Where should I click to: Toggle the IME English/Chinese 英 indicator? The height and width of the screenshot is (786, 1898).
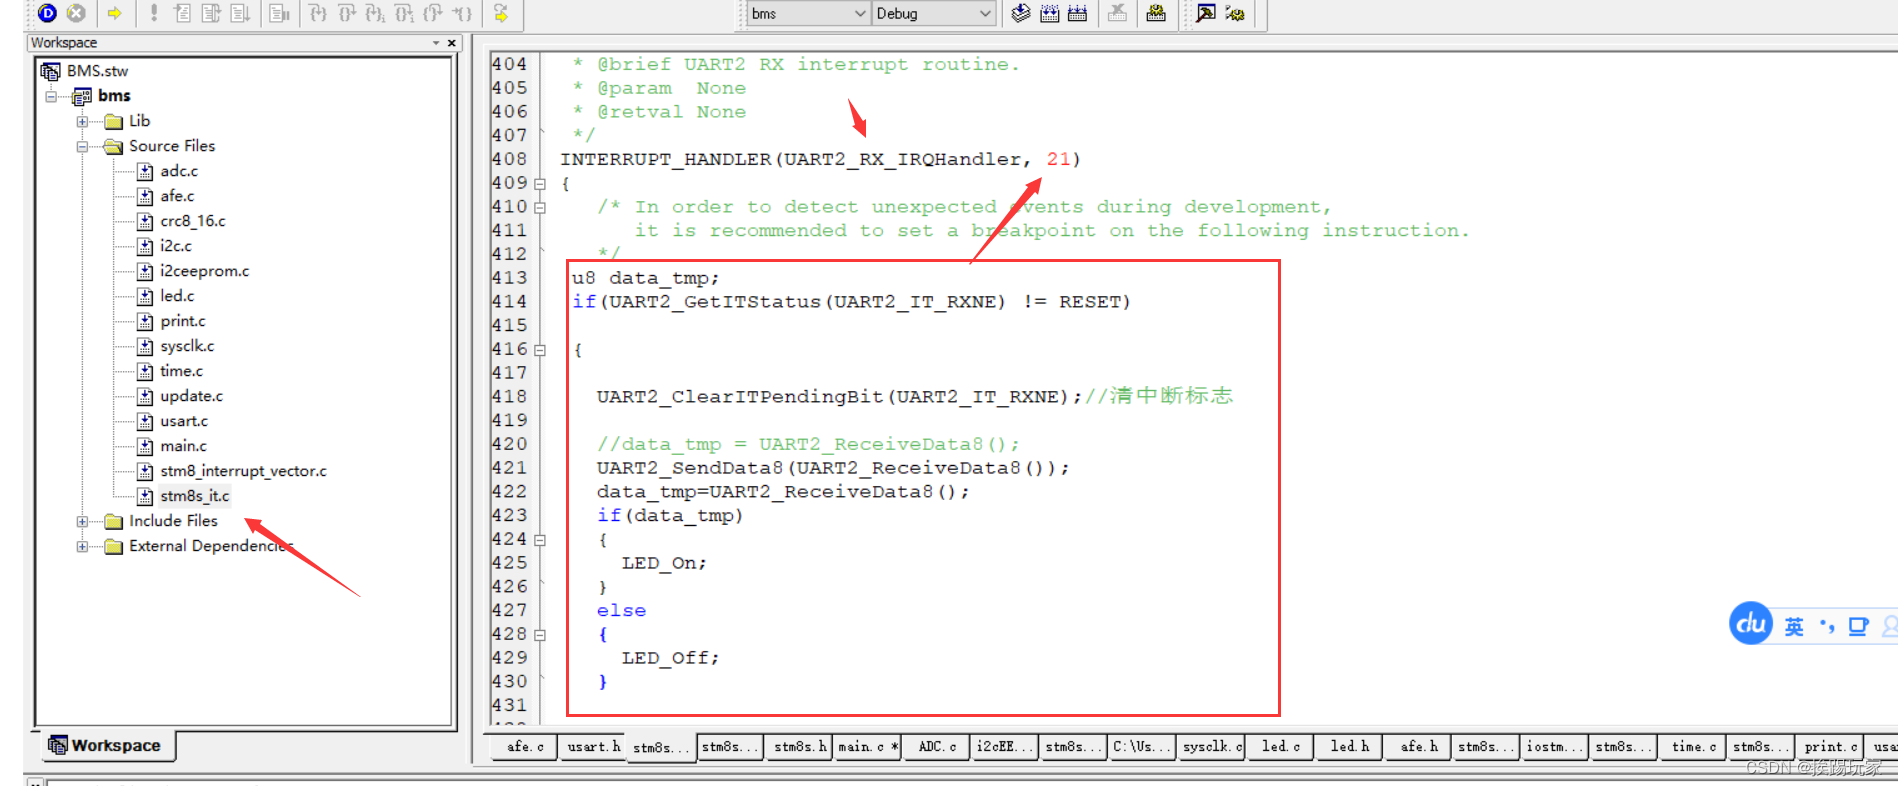[1794, 627]
